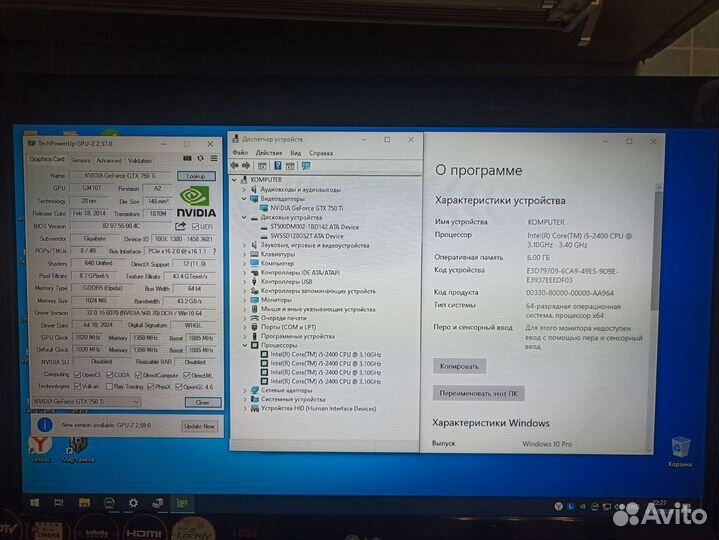Click the Lookup button in GPU-Z
719x540 pixels.
tap(196, 176)
